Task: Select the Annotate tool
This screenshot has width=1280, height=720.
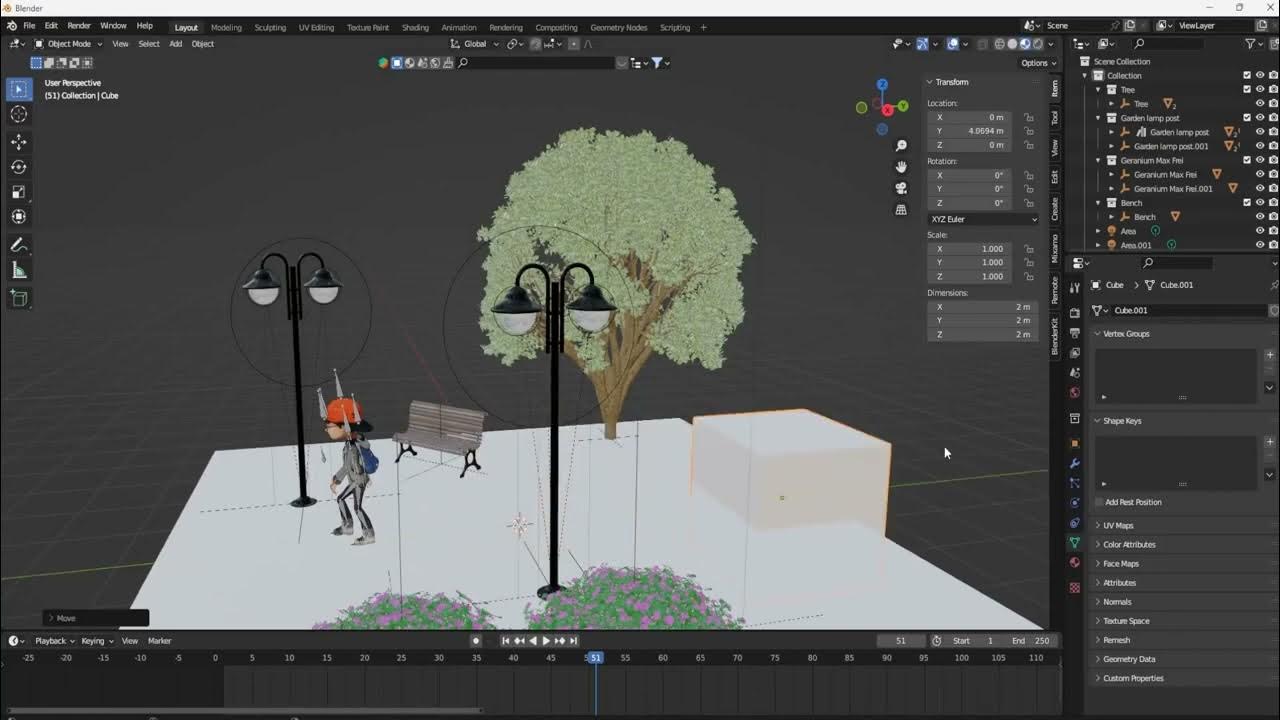Action: point(18,246)
